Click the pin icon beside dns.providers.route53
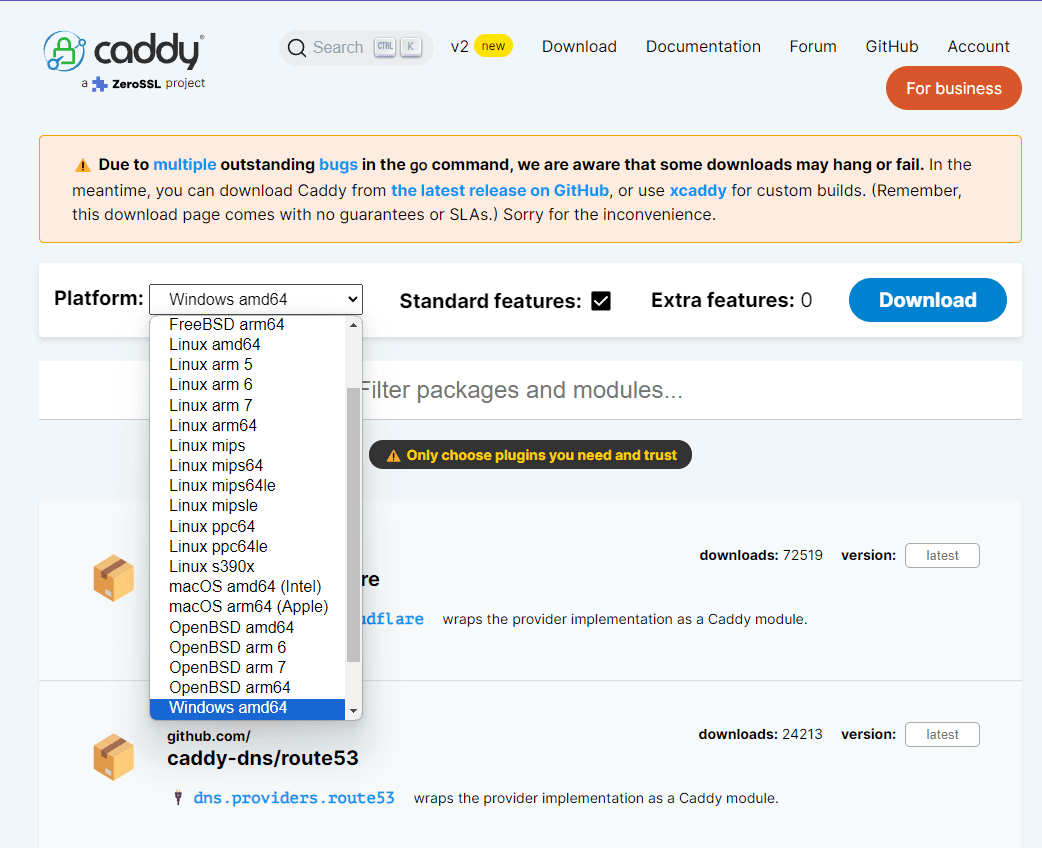Image resolution: width=1042 pixels, height=848 pixels. pyautogui.click(x=180, y=798)
